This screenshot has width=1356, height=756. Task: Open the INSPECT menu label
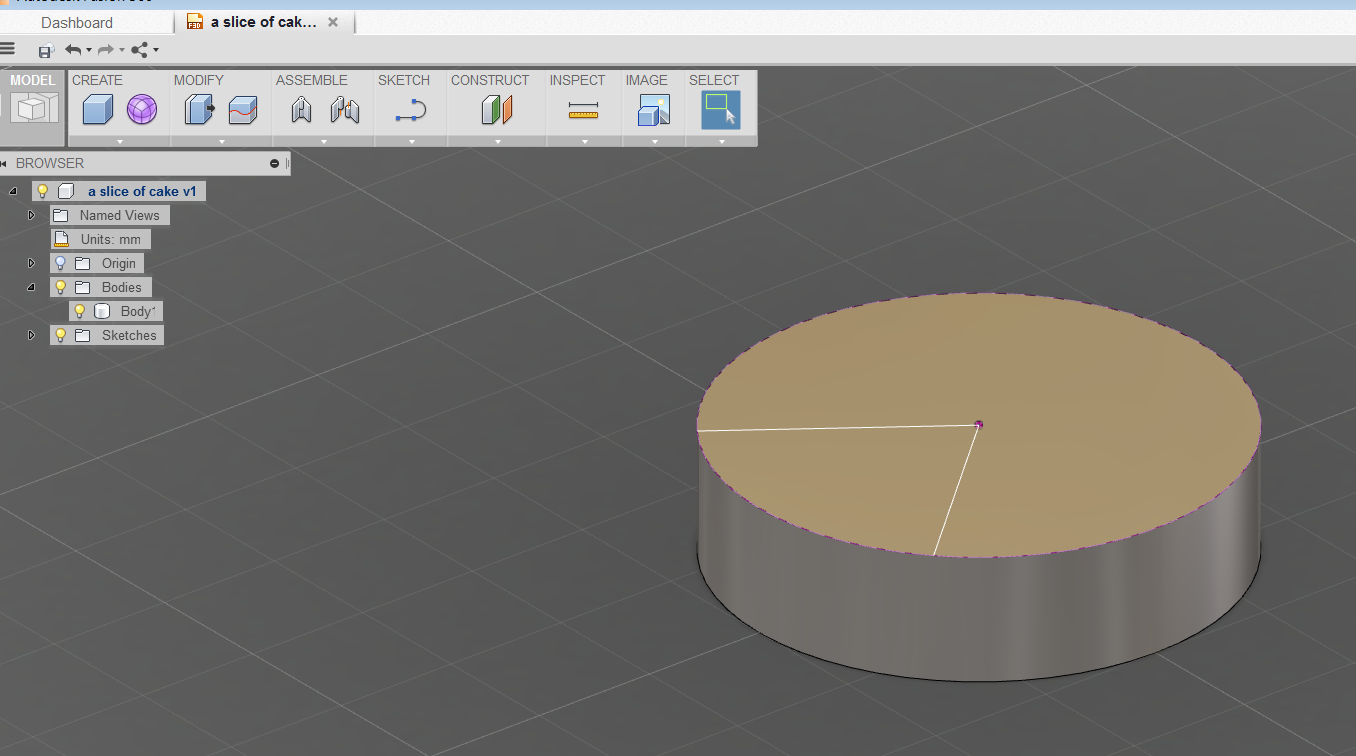(577, 80)
